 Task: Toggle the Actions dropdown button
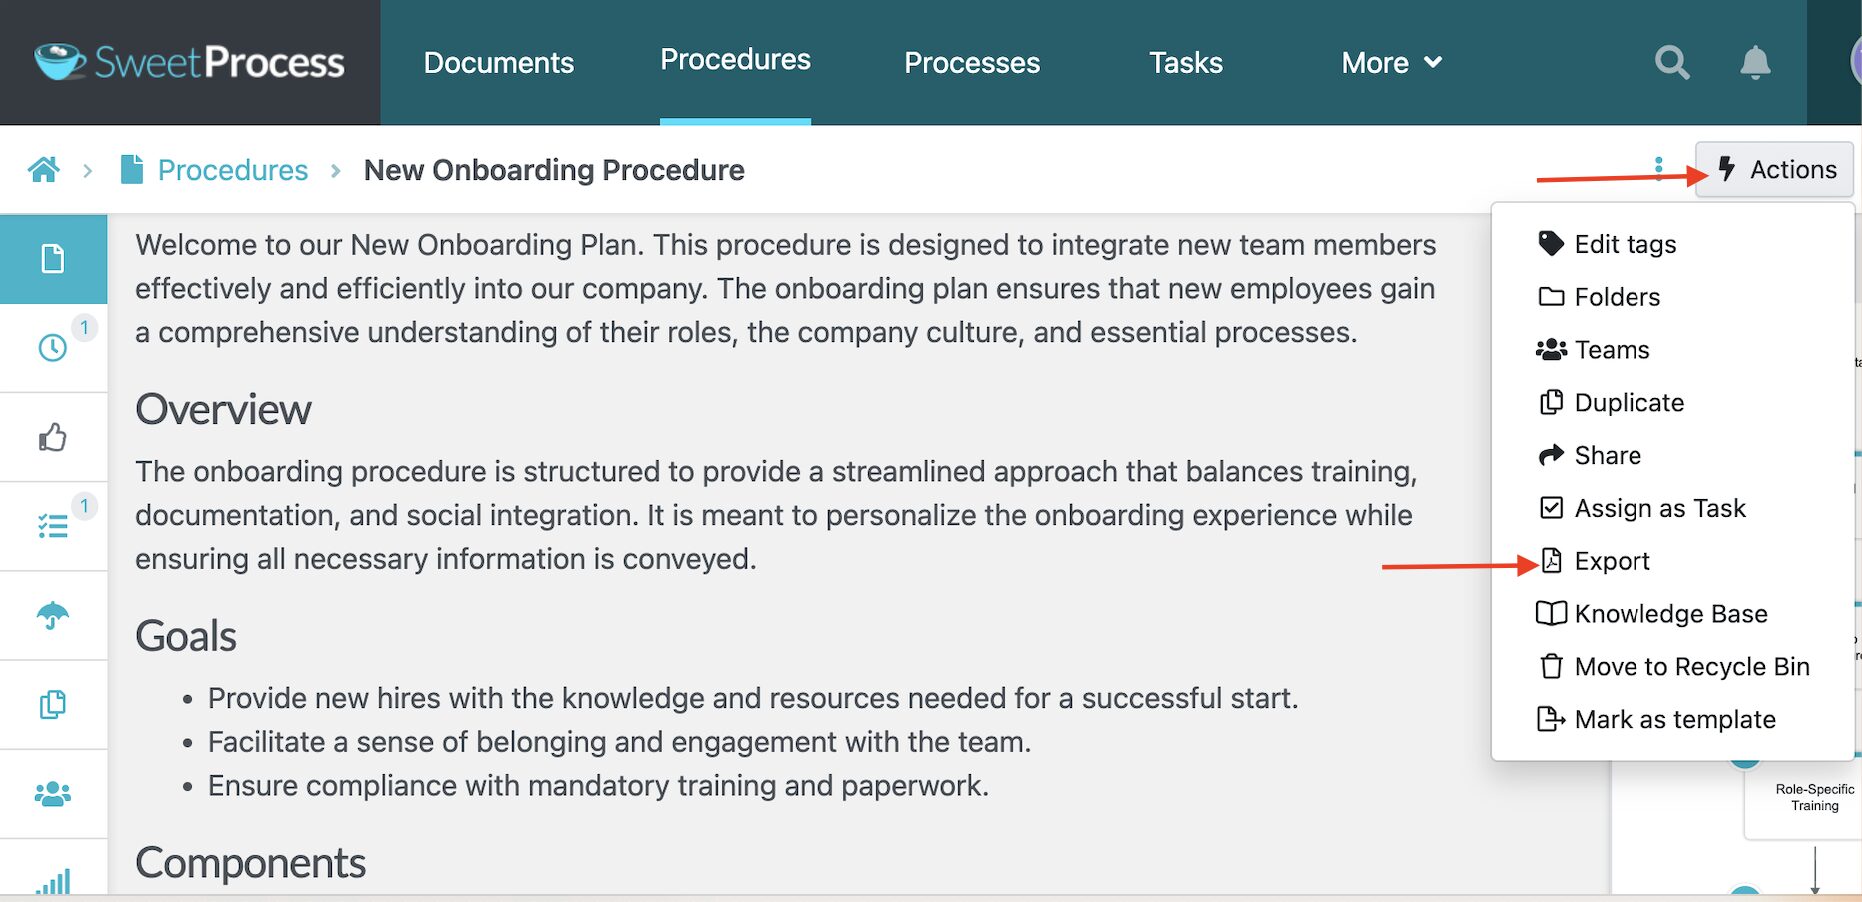1775,170
